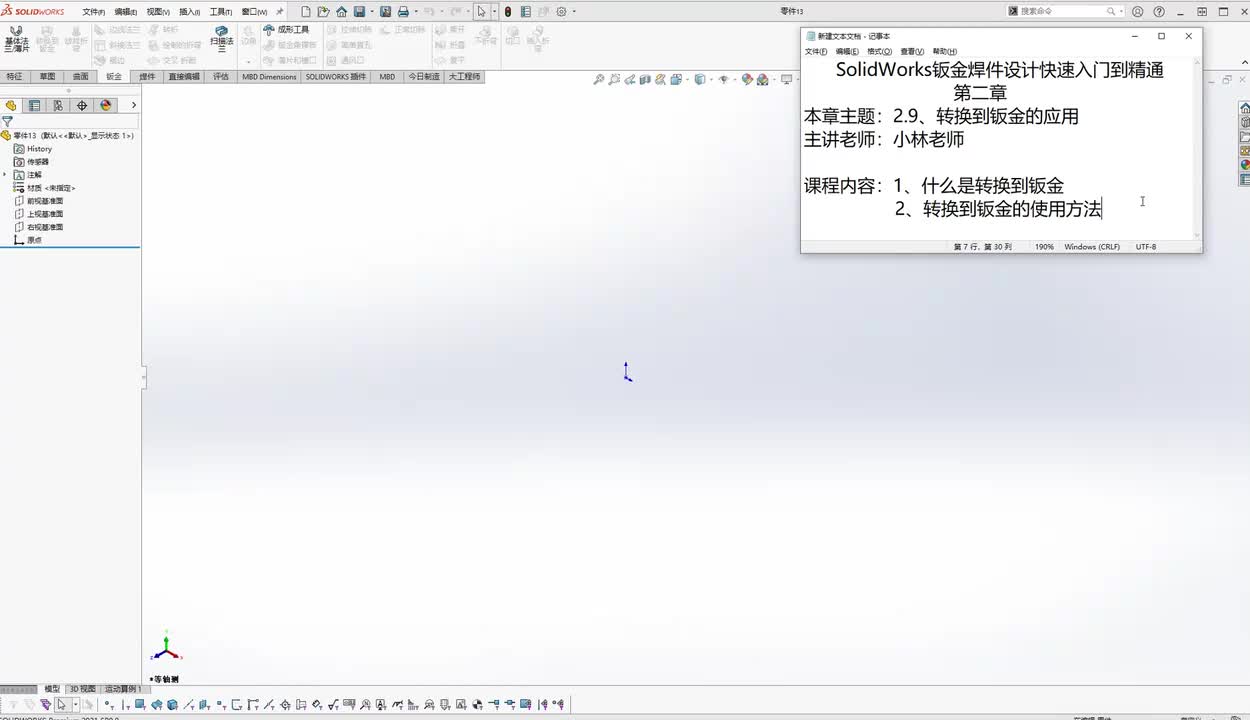Image resolution: width=1250 pixels, height=720 pixels.
Task: Open the DisplayManager color ball tab
Action: click(x=106, y=105)
